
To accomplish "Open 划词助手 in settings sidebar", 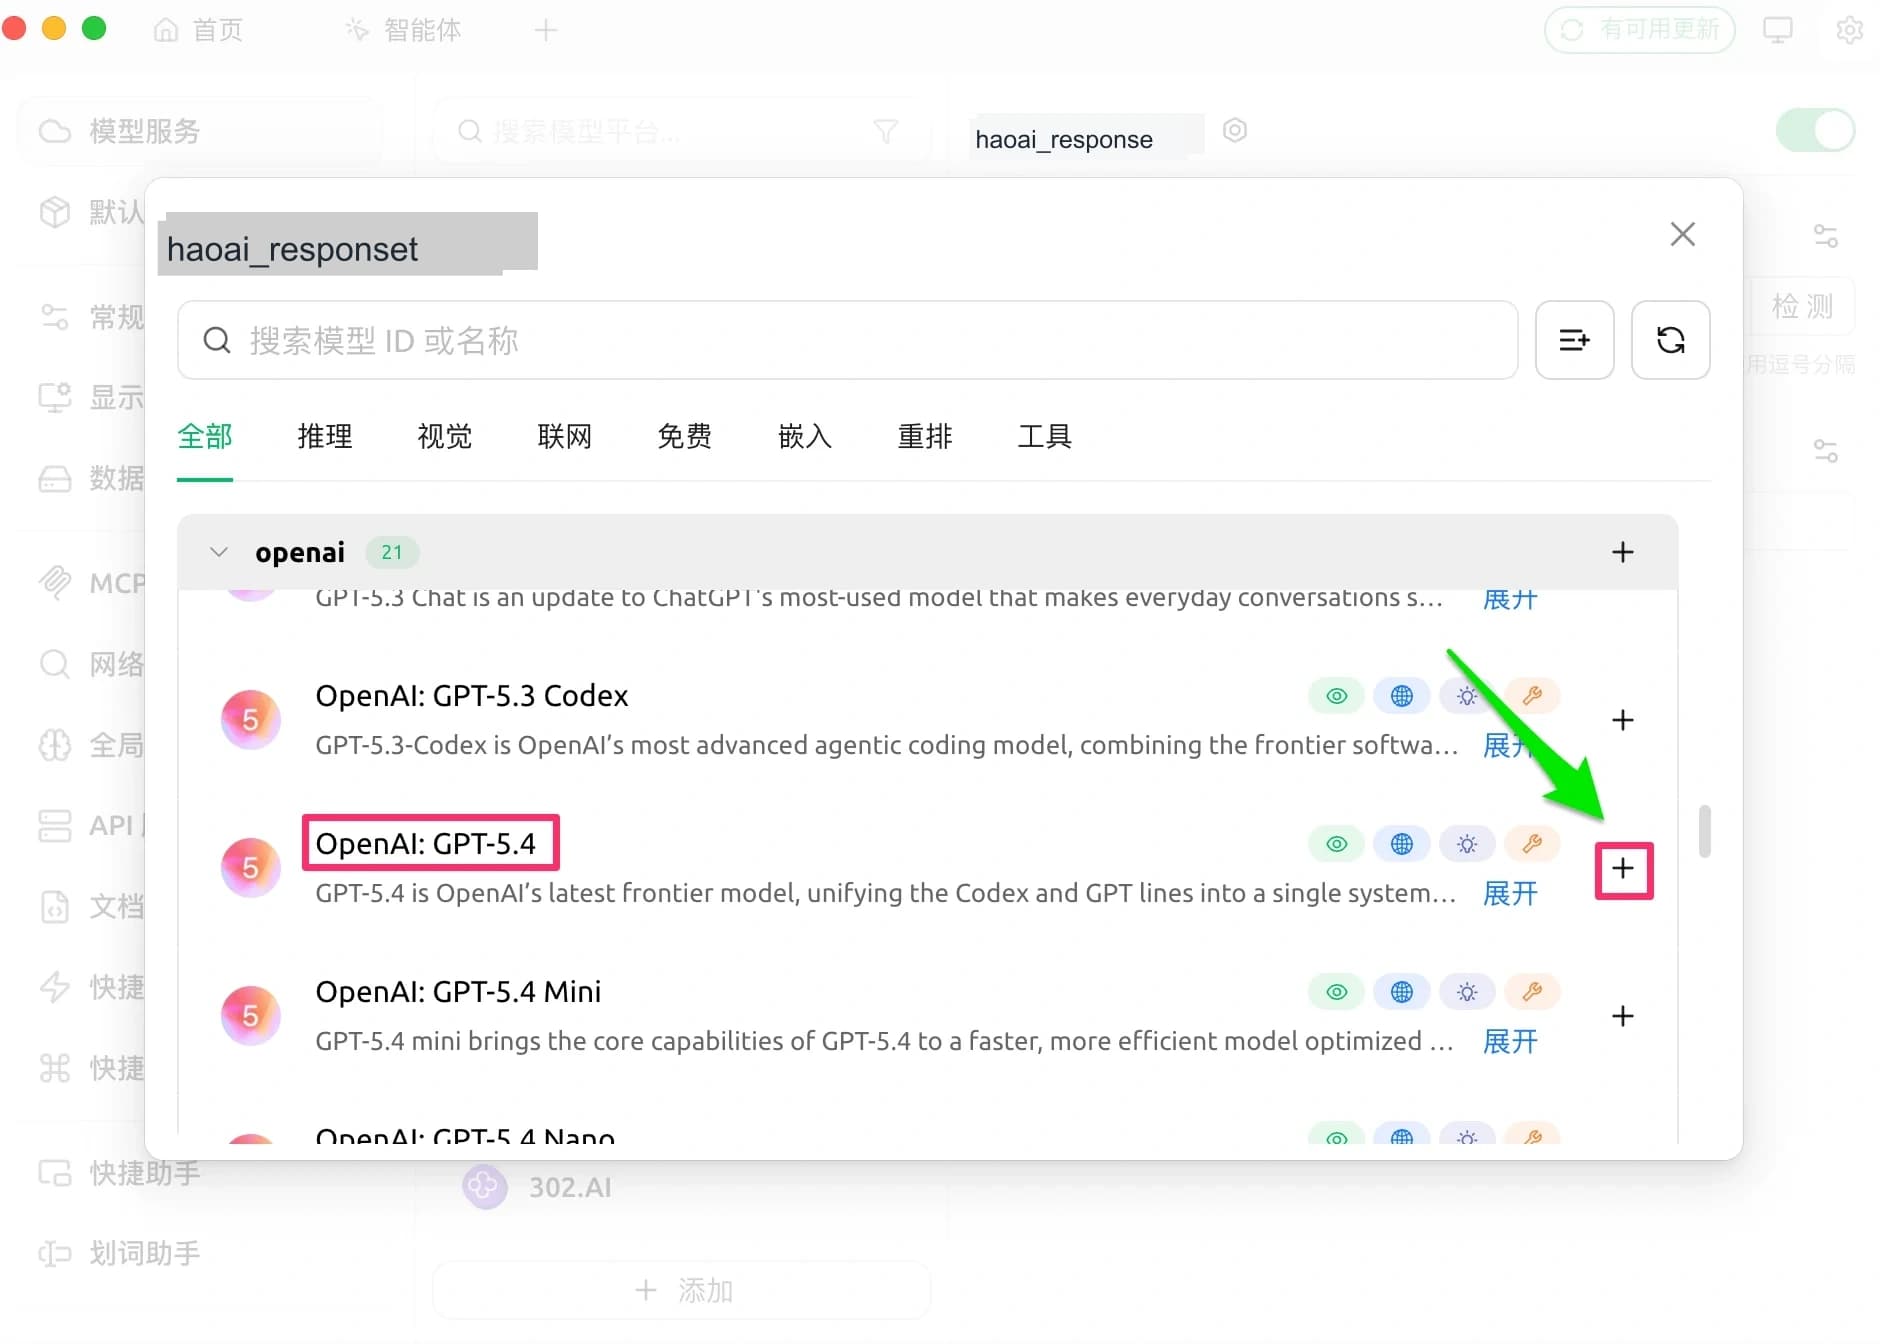I will [x=120, y=1253].
